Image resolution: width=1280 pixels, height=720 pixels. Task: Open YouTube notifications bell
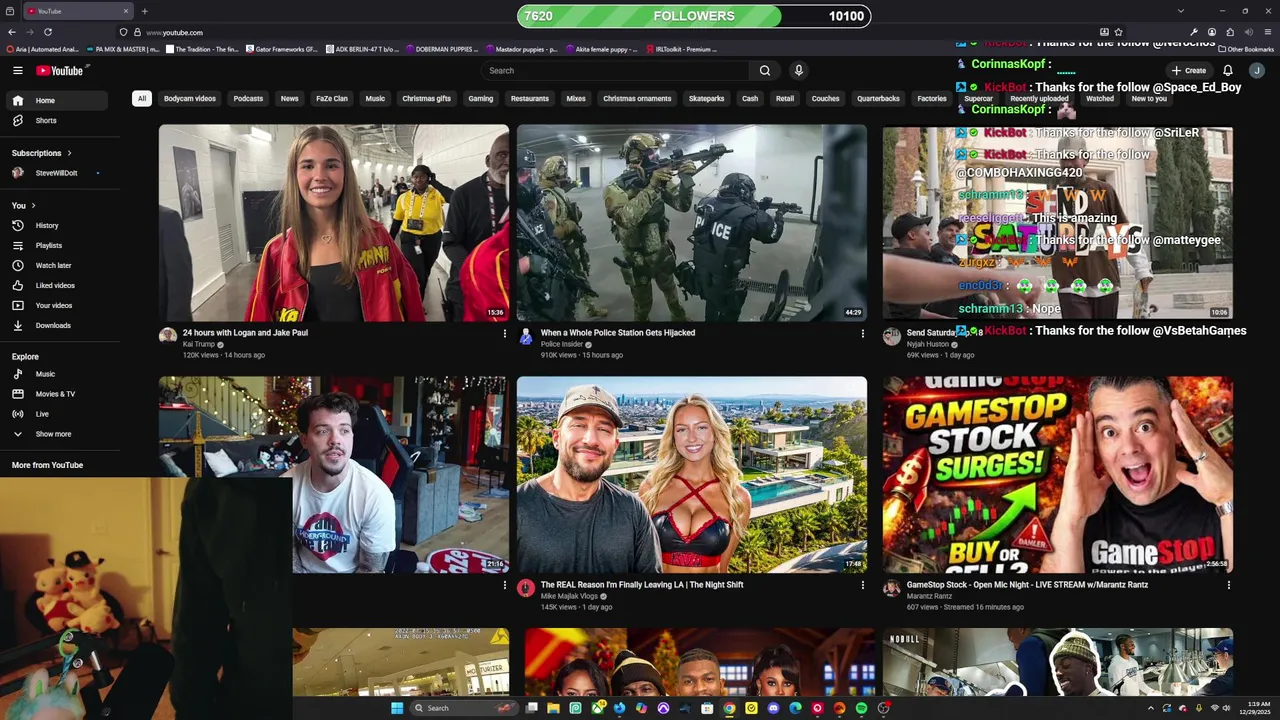(x=1228, y=70)
